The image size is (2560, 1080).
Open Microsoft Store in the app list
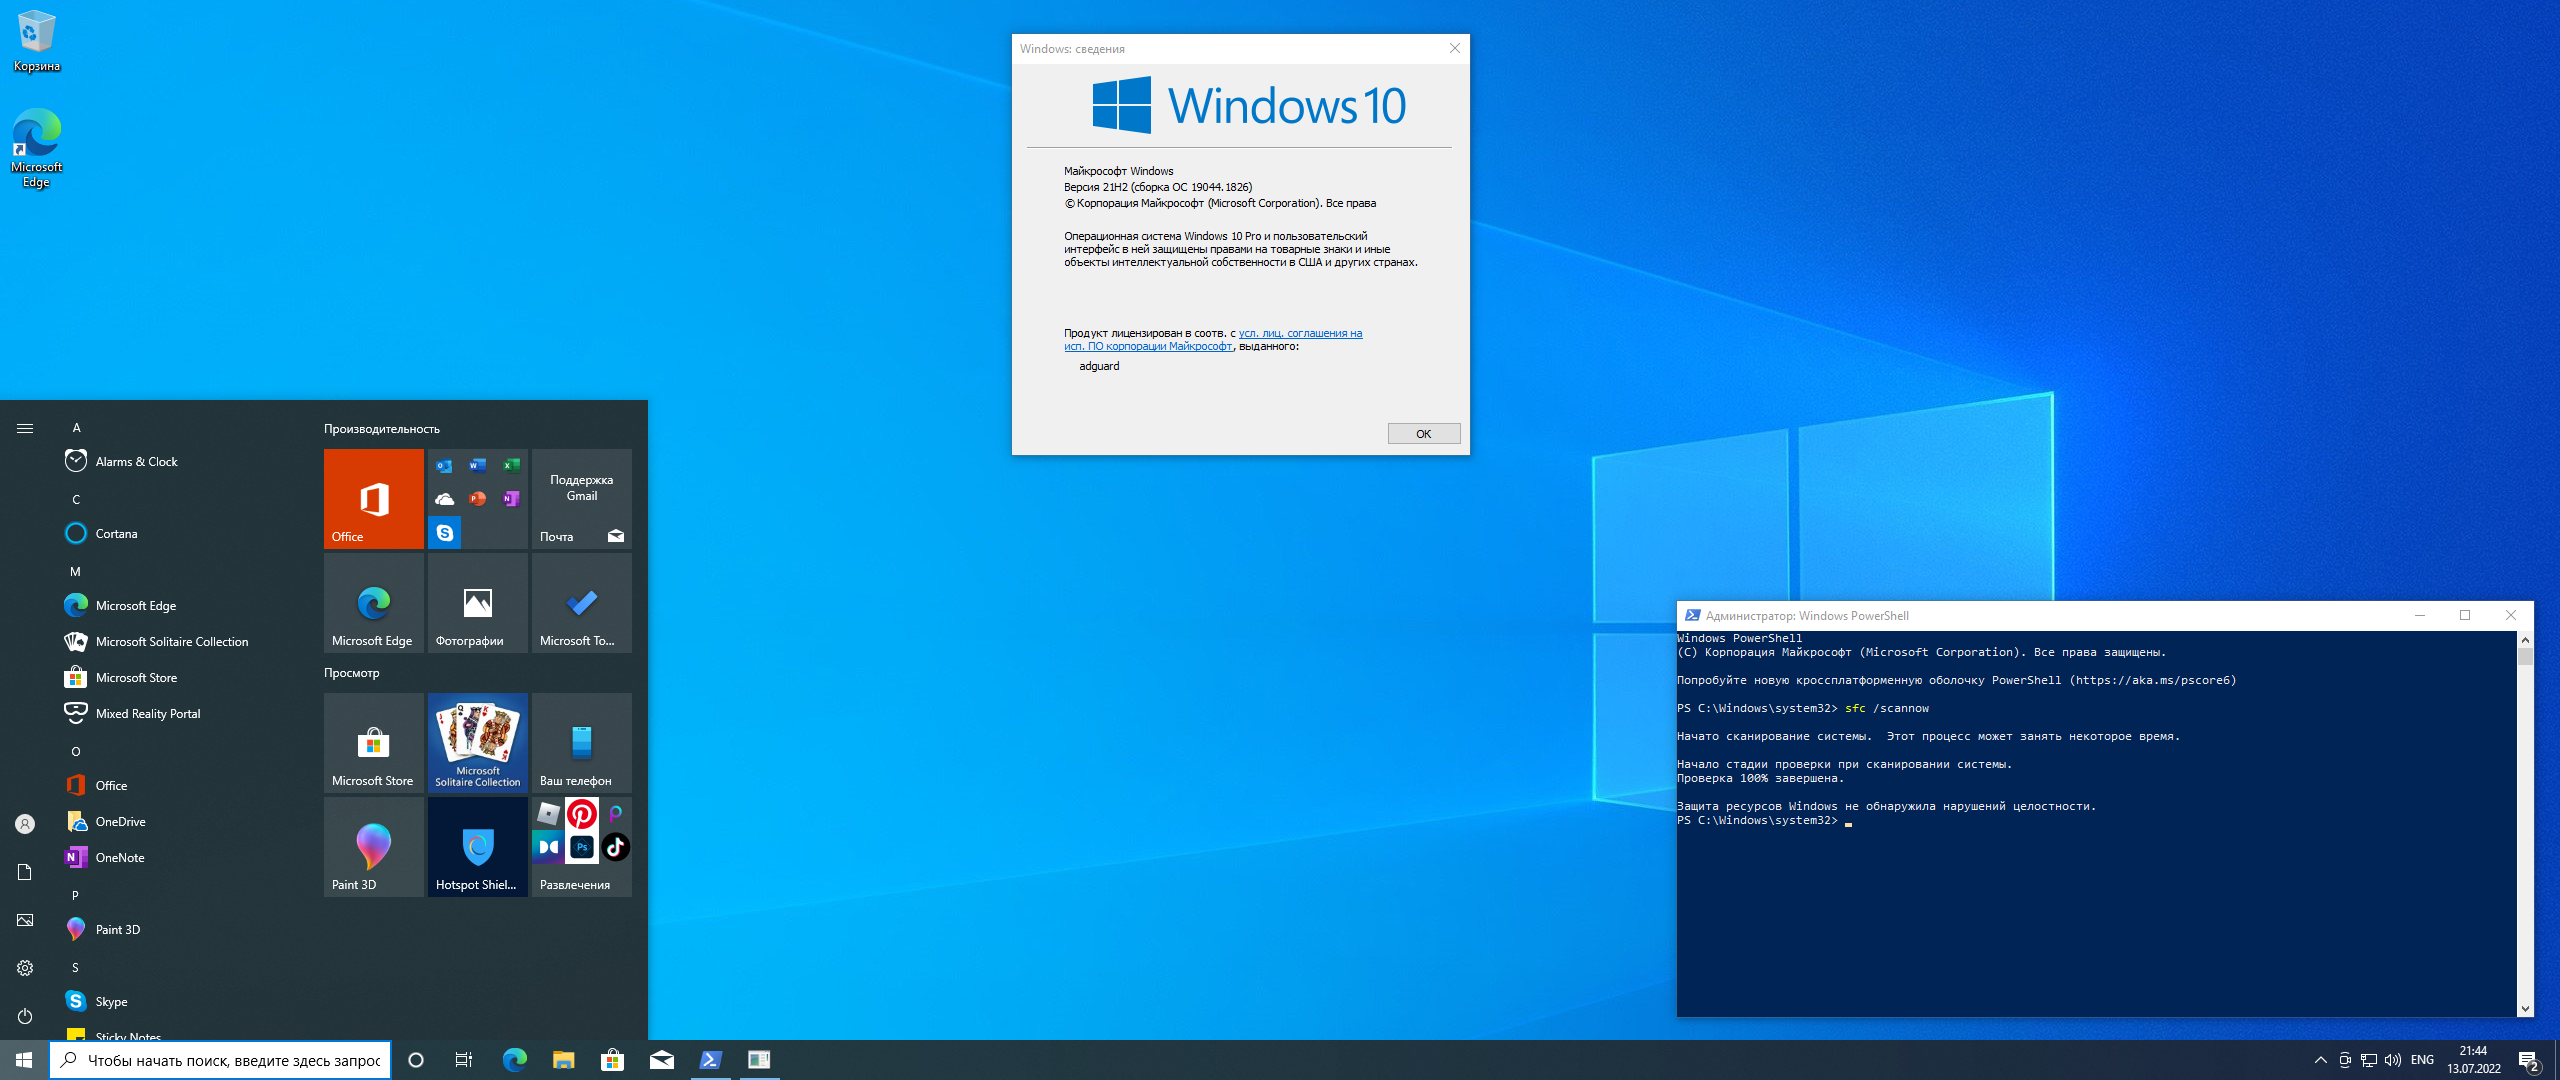(180, 677)
